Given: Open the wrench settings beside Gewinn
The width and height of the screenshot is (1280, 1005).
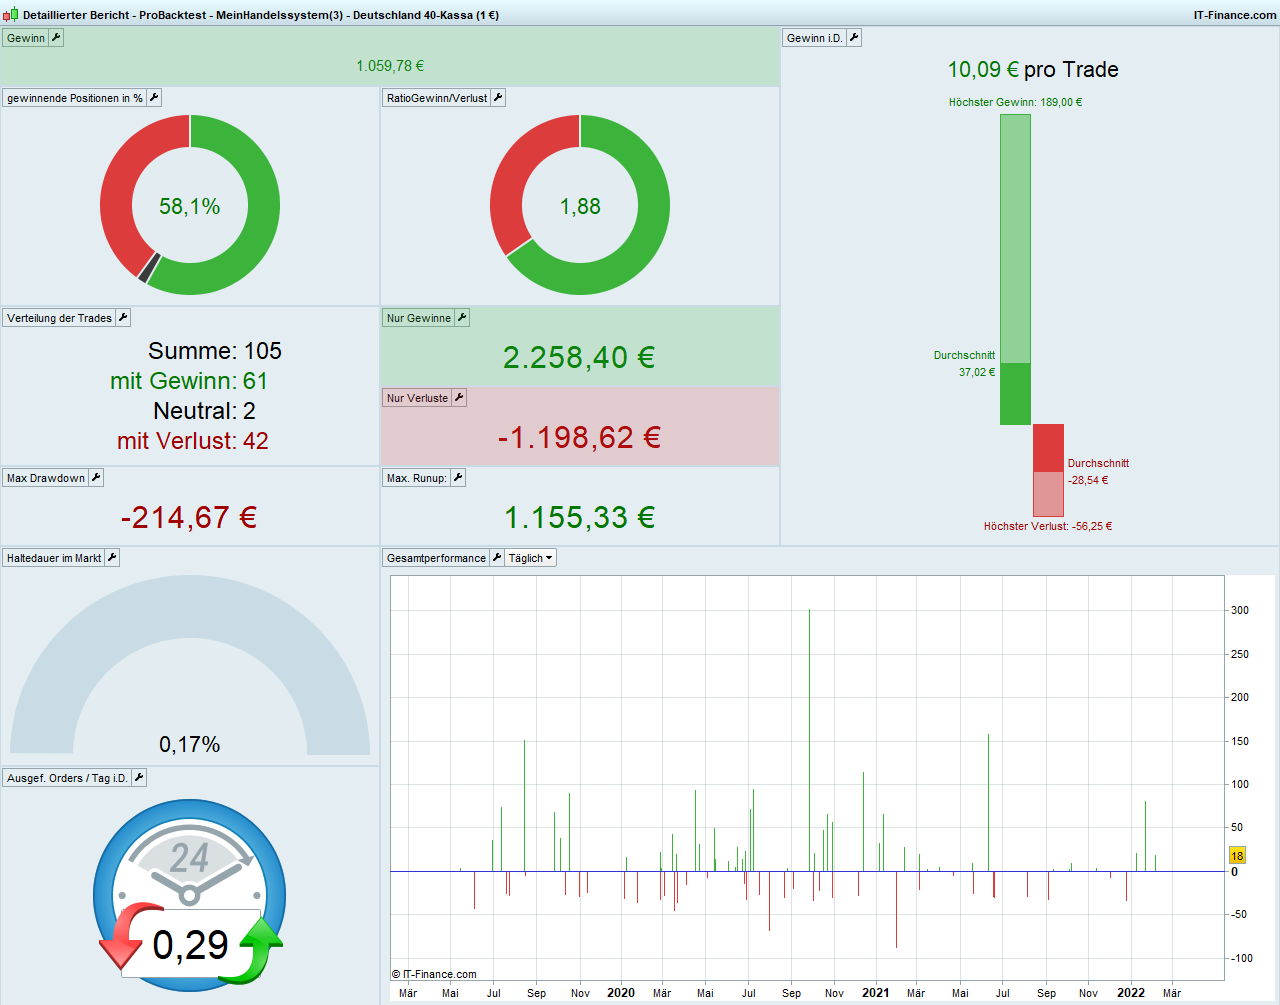Looking at the screenshot, I should click(56, 38).
